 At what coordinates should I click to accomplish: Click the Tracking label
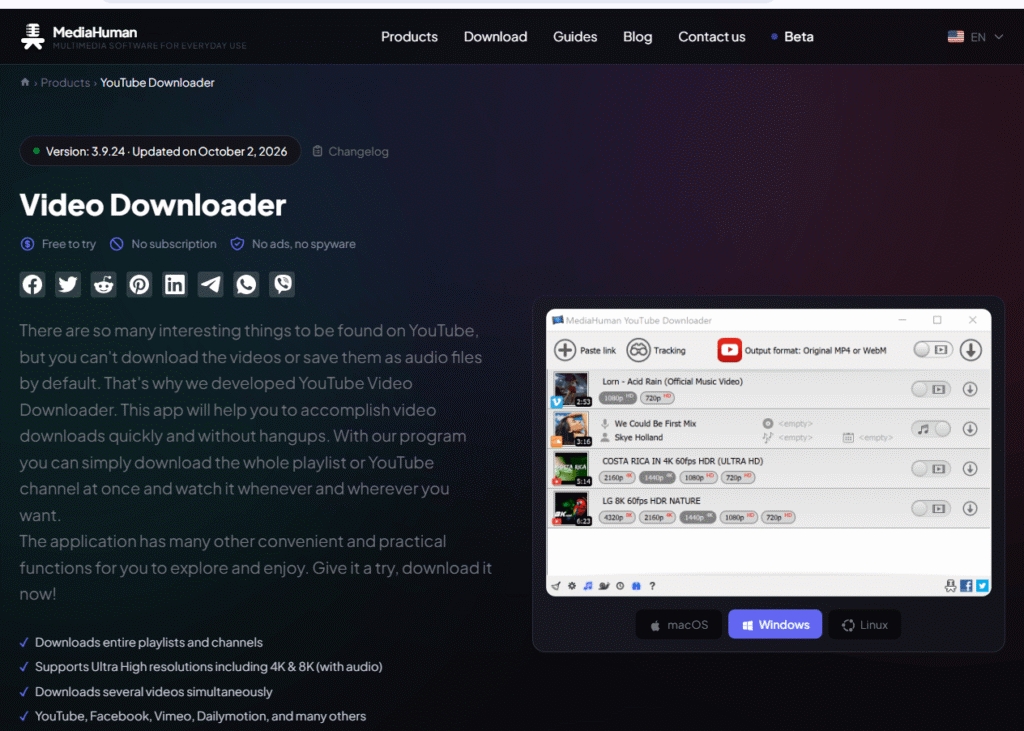[669, 351]
